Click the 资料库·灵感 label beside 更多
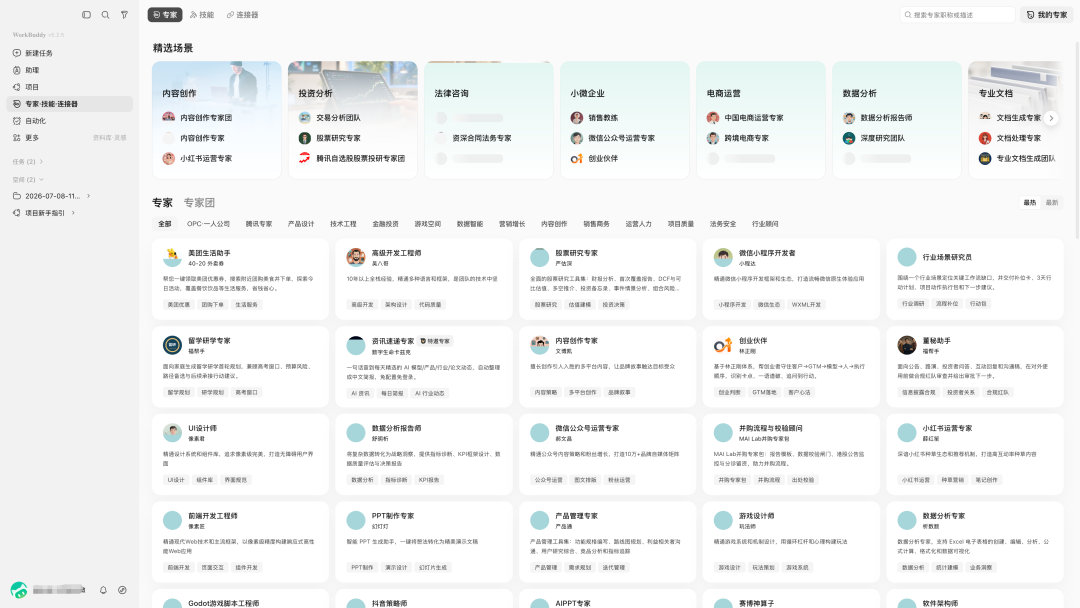This screenshot has width=1080, height=608. pyautogui.click(x=110, y=138)
